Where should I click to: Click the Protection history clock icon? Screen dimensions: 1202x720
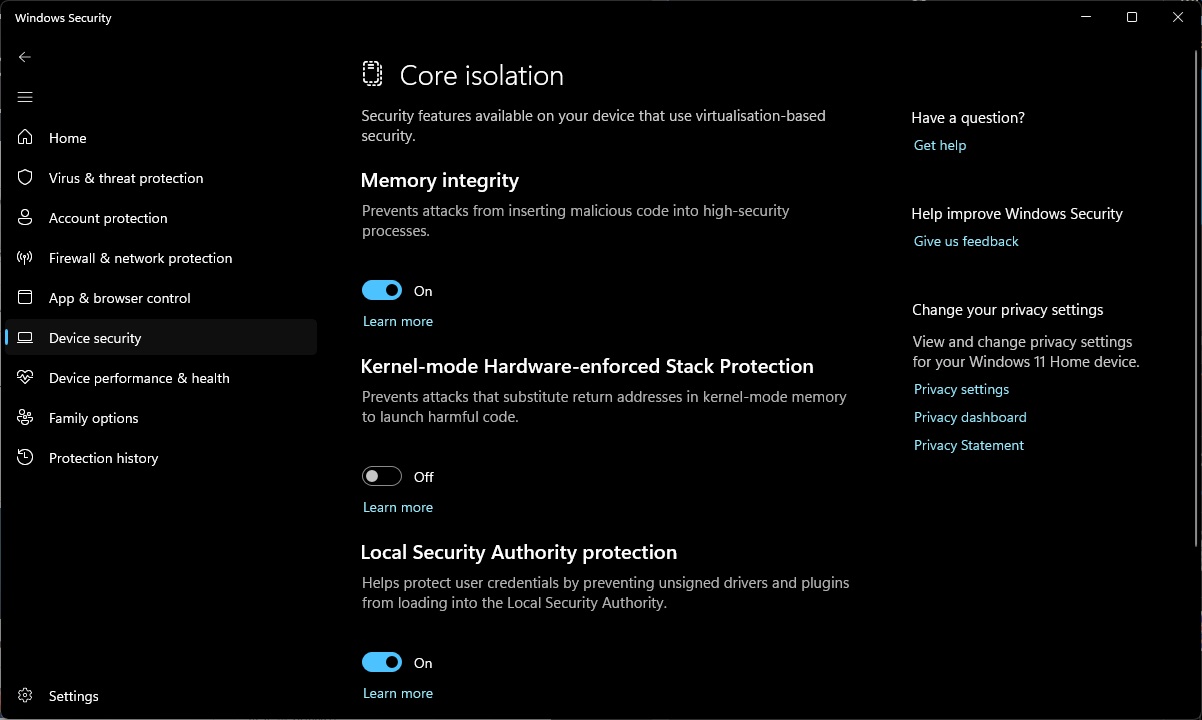(26, 458)
